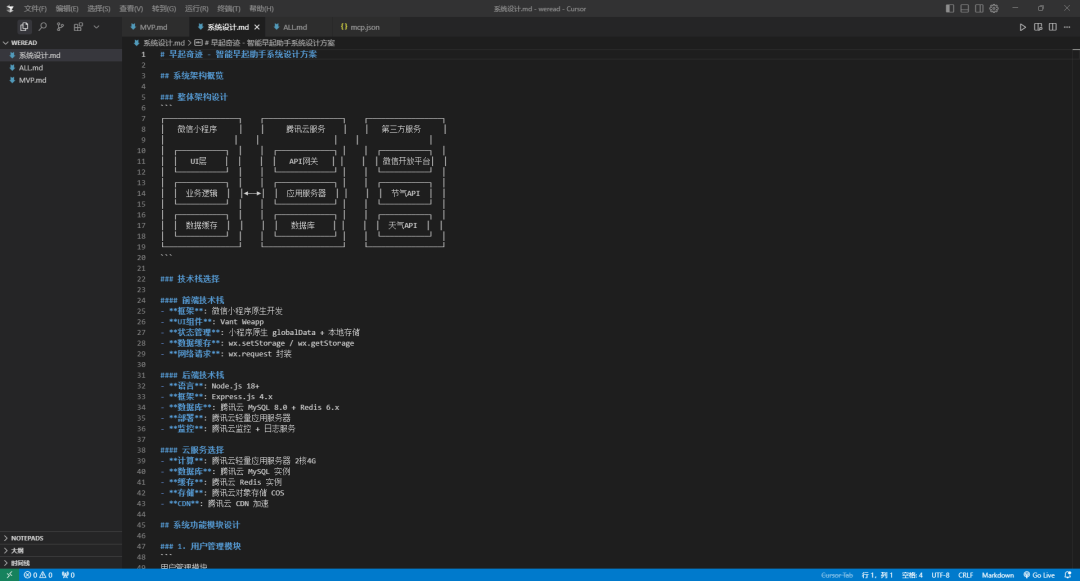The image size is (1080, 581).
Task: Click the Go Live status button
Action: 1039,575
